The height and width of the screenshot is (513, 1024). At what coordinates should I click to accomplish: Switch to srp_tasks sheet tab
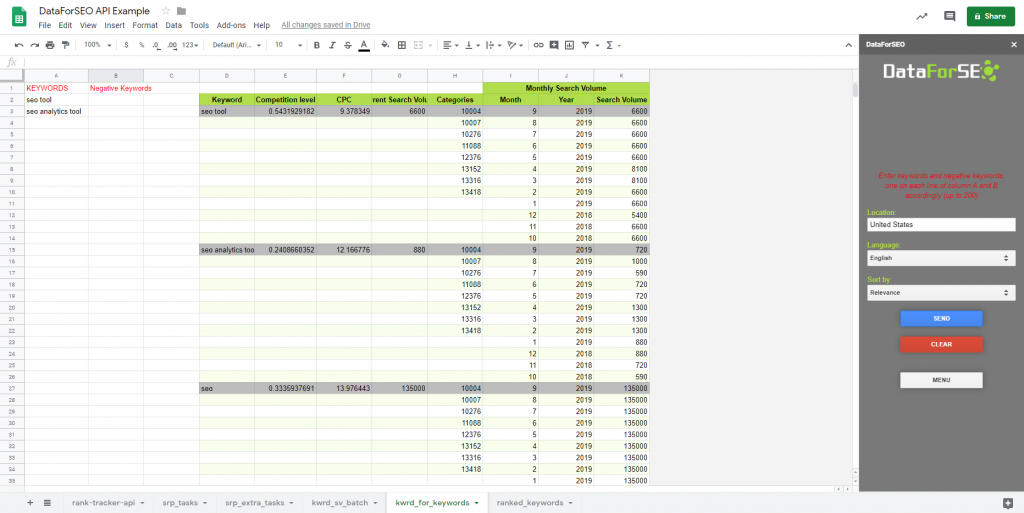coord(185,503)
